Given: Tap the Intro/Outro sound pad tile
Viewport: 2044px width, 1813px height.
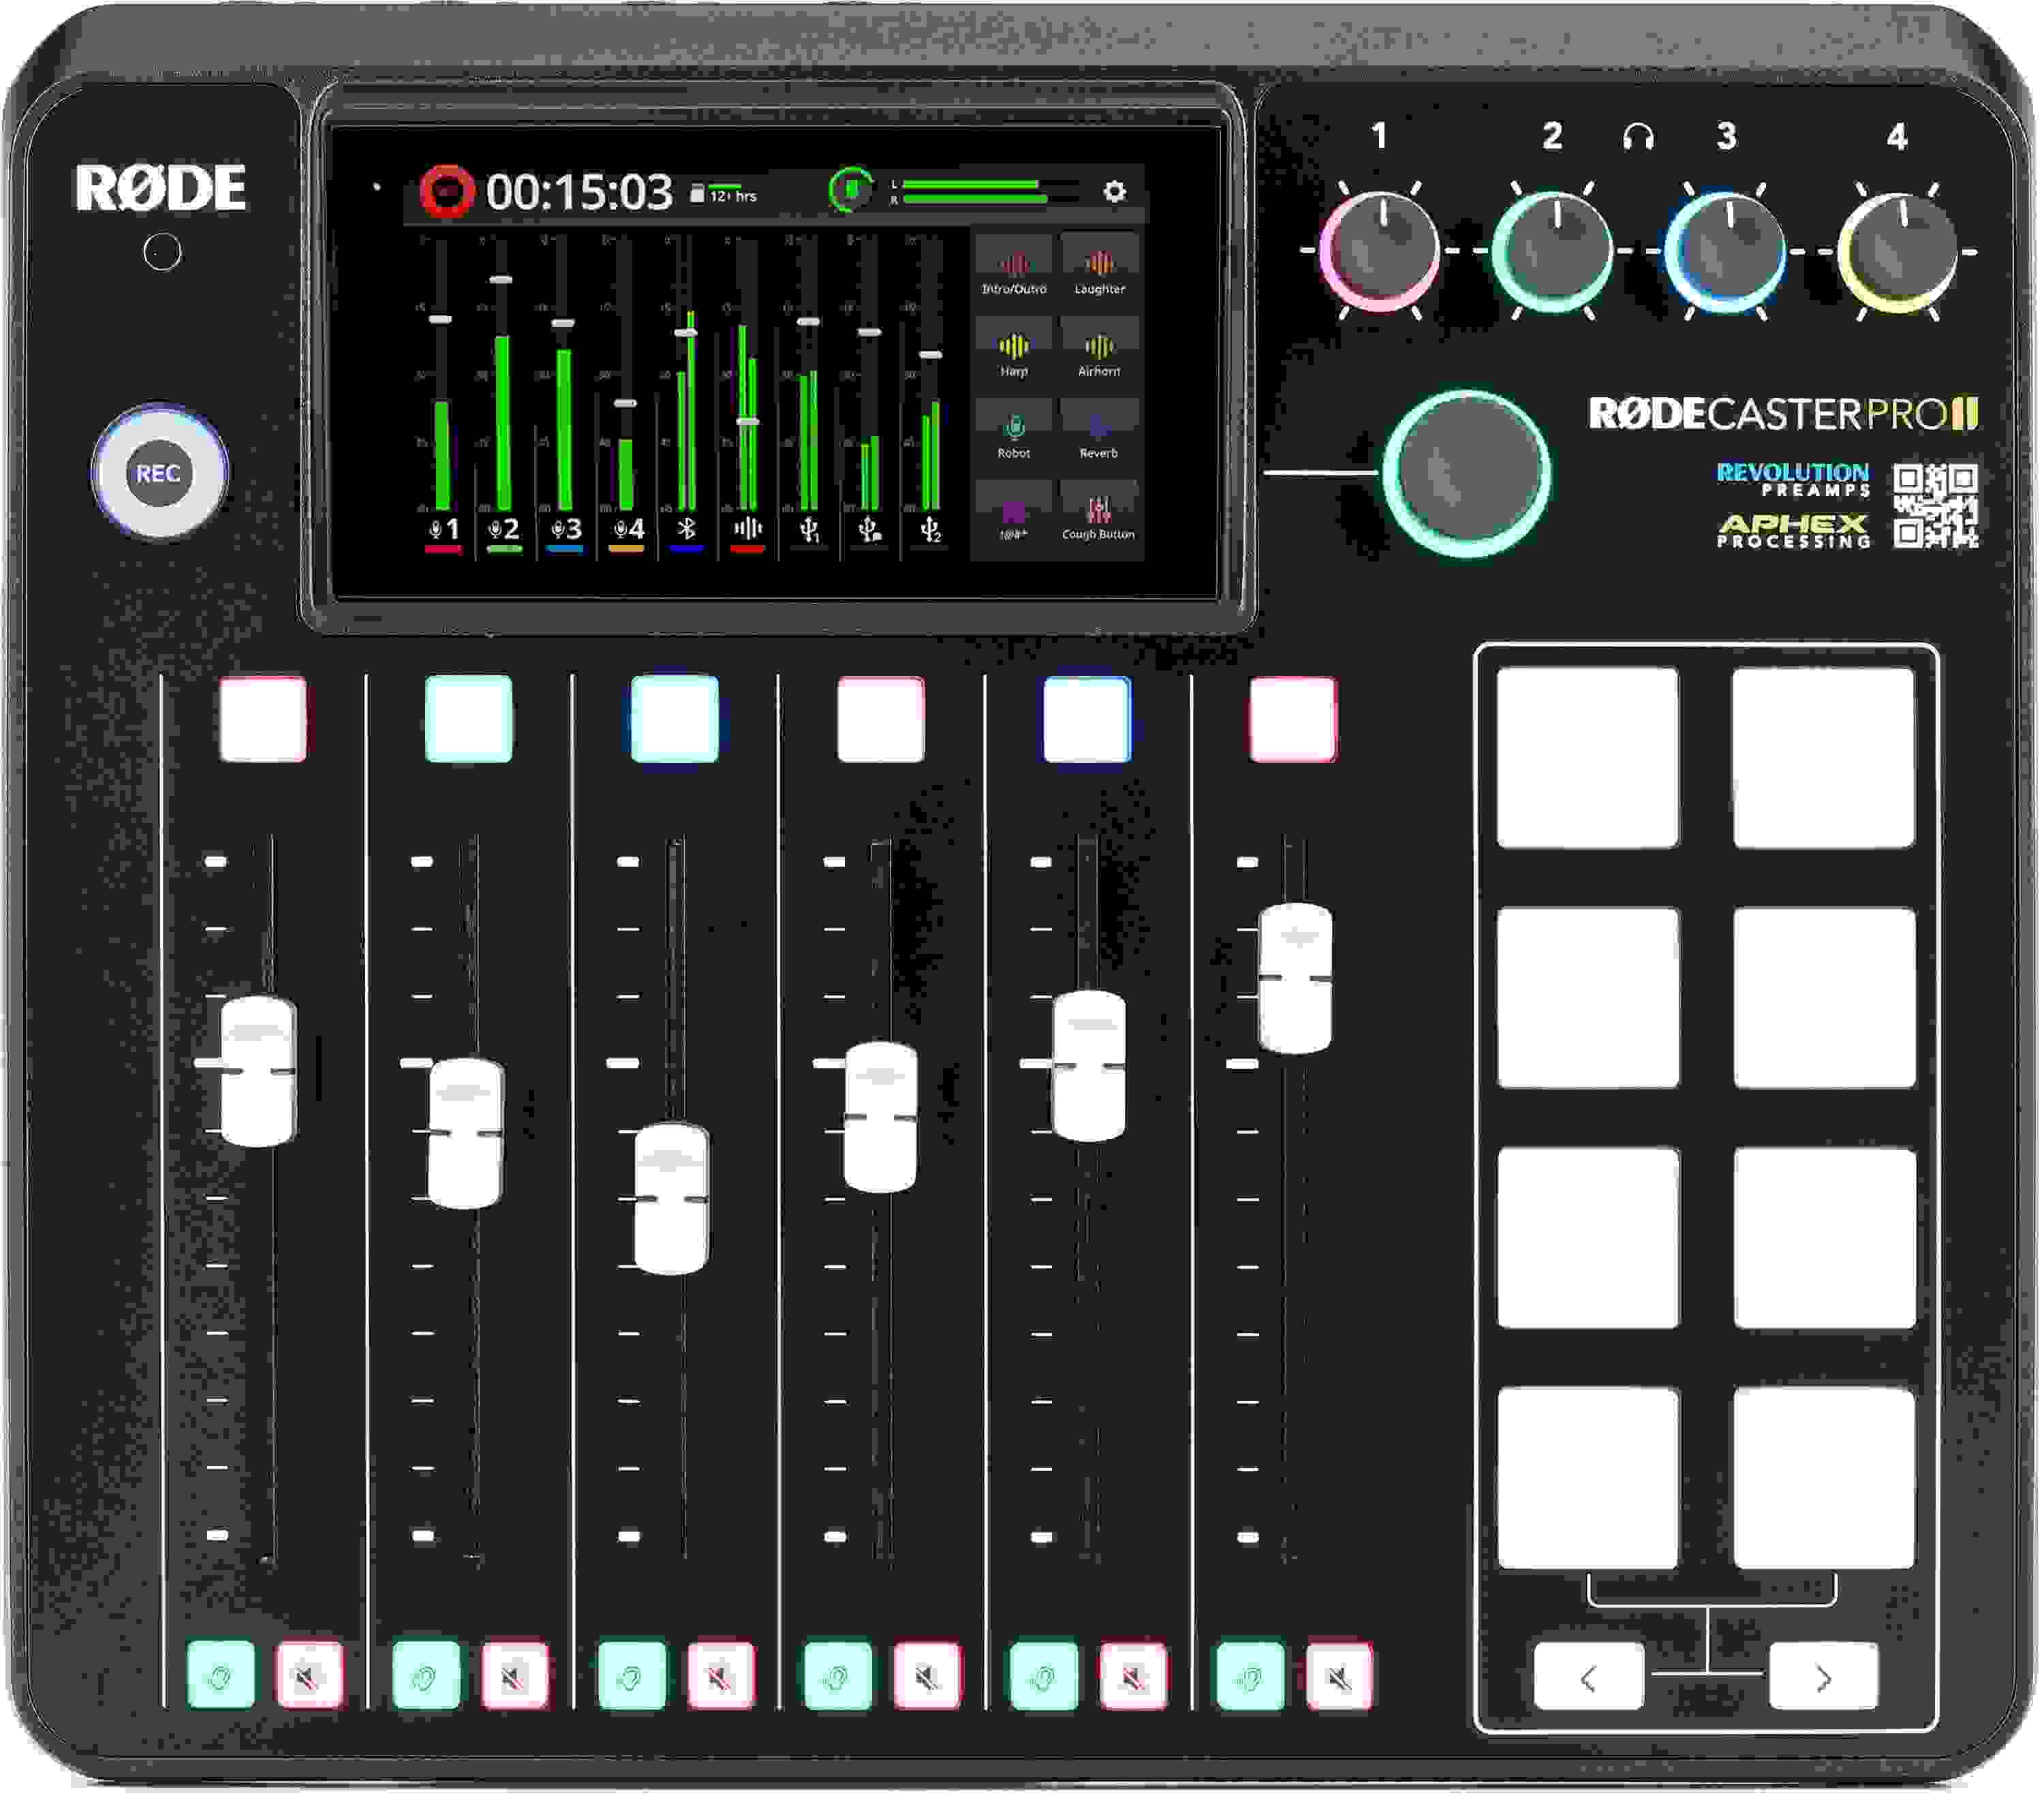Looking at the screenshot, I should (x=1014, y=263).
